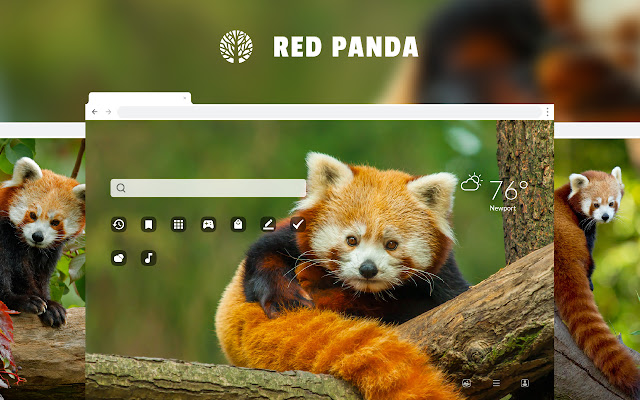Open the games controller icon
Viewport: 640px width, 400px height.
208,224
